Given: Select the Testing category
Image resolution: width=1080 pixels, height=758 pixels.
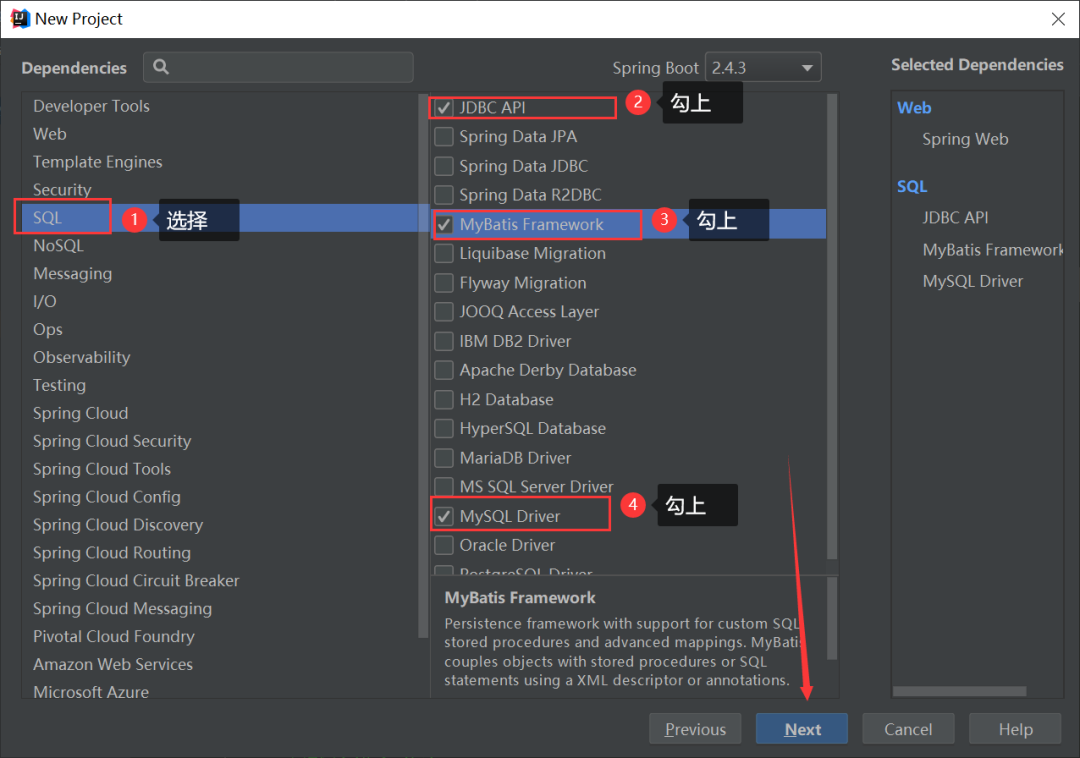Looking at the screenshot, I should click(x=59, y=385).
